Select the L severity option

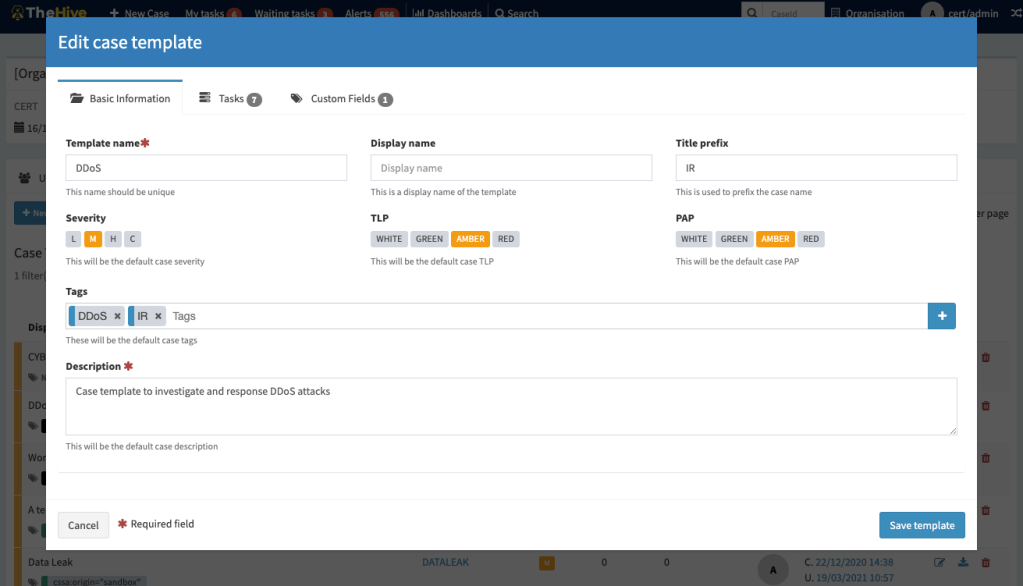tap(73, 239)
